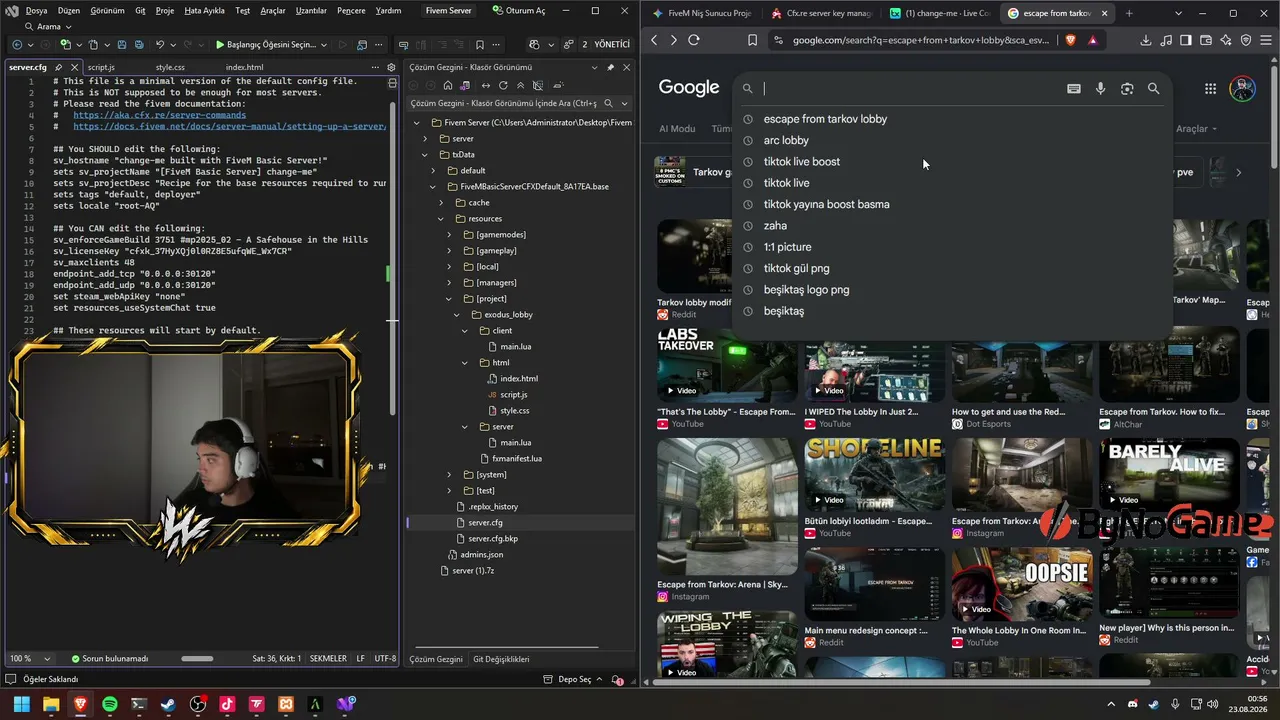Click the sync arrows icon in Solution Explorer
The height and width of the screenshot is (720, 1280).
[486, 85]
